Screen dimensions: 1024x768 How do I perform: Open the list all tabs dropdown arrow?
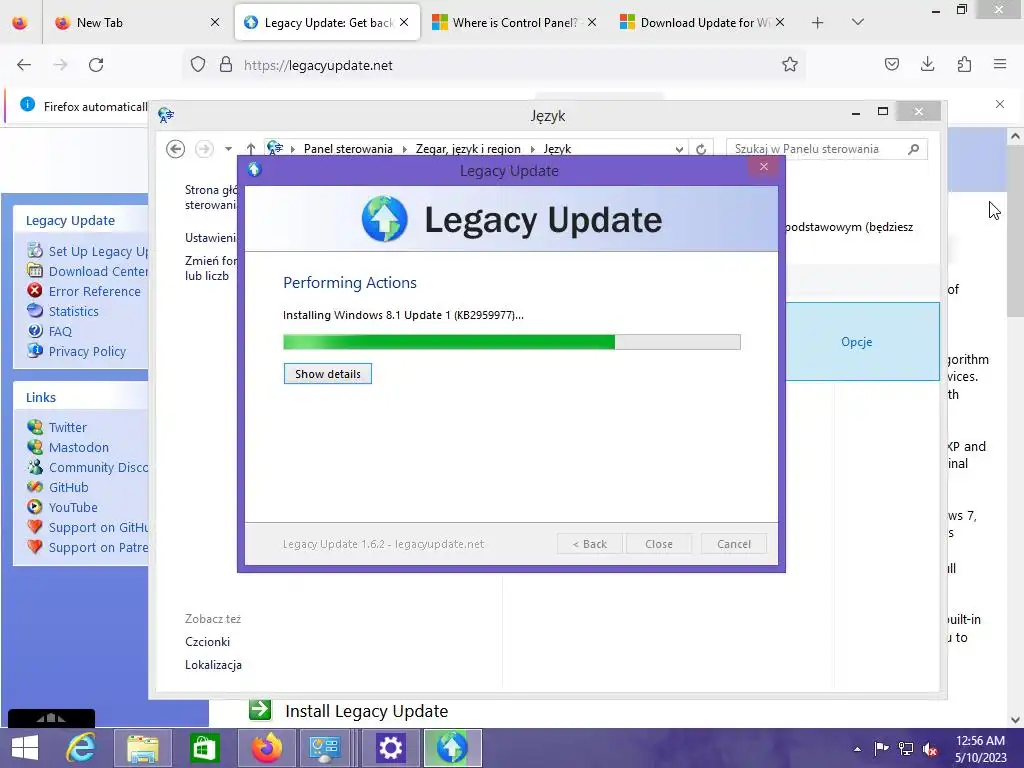click(x=858, y=23)
